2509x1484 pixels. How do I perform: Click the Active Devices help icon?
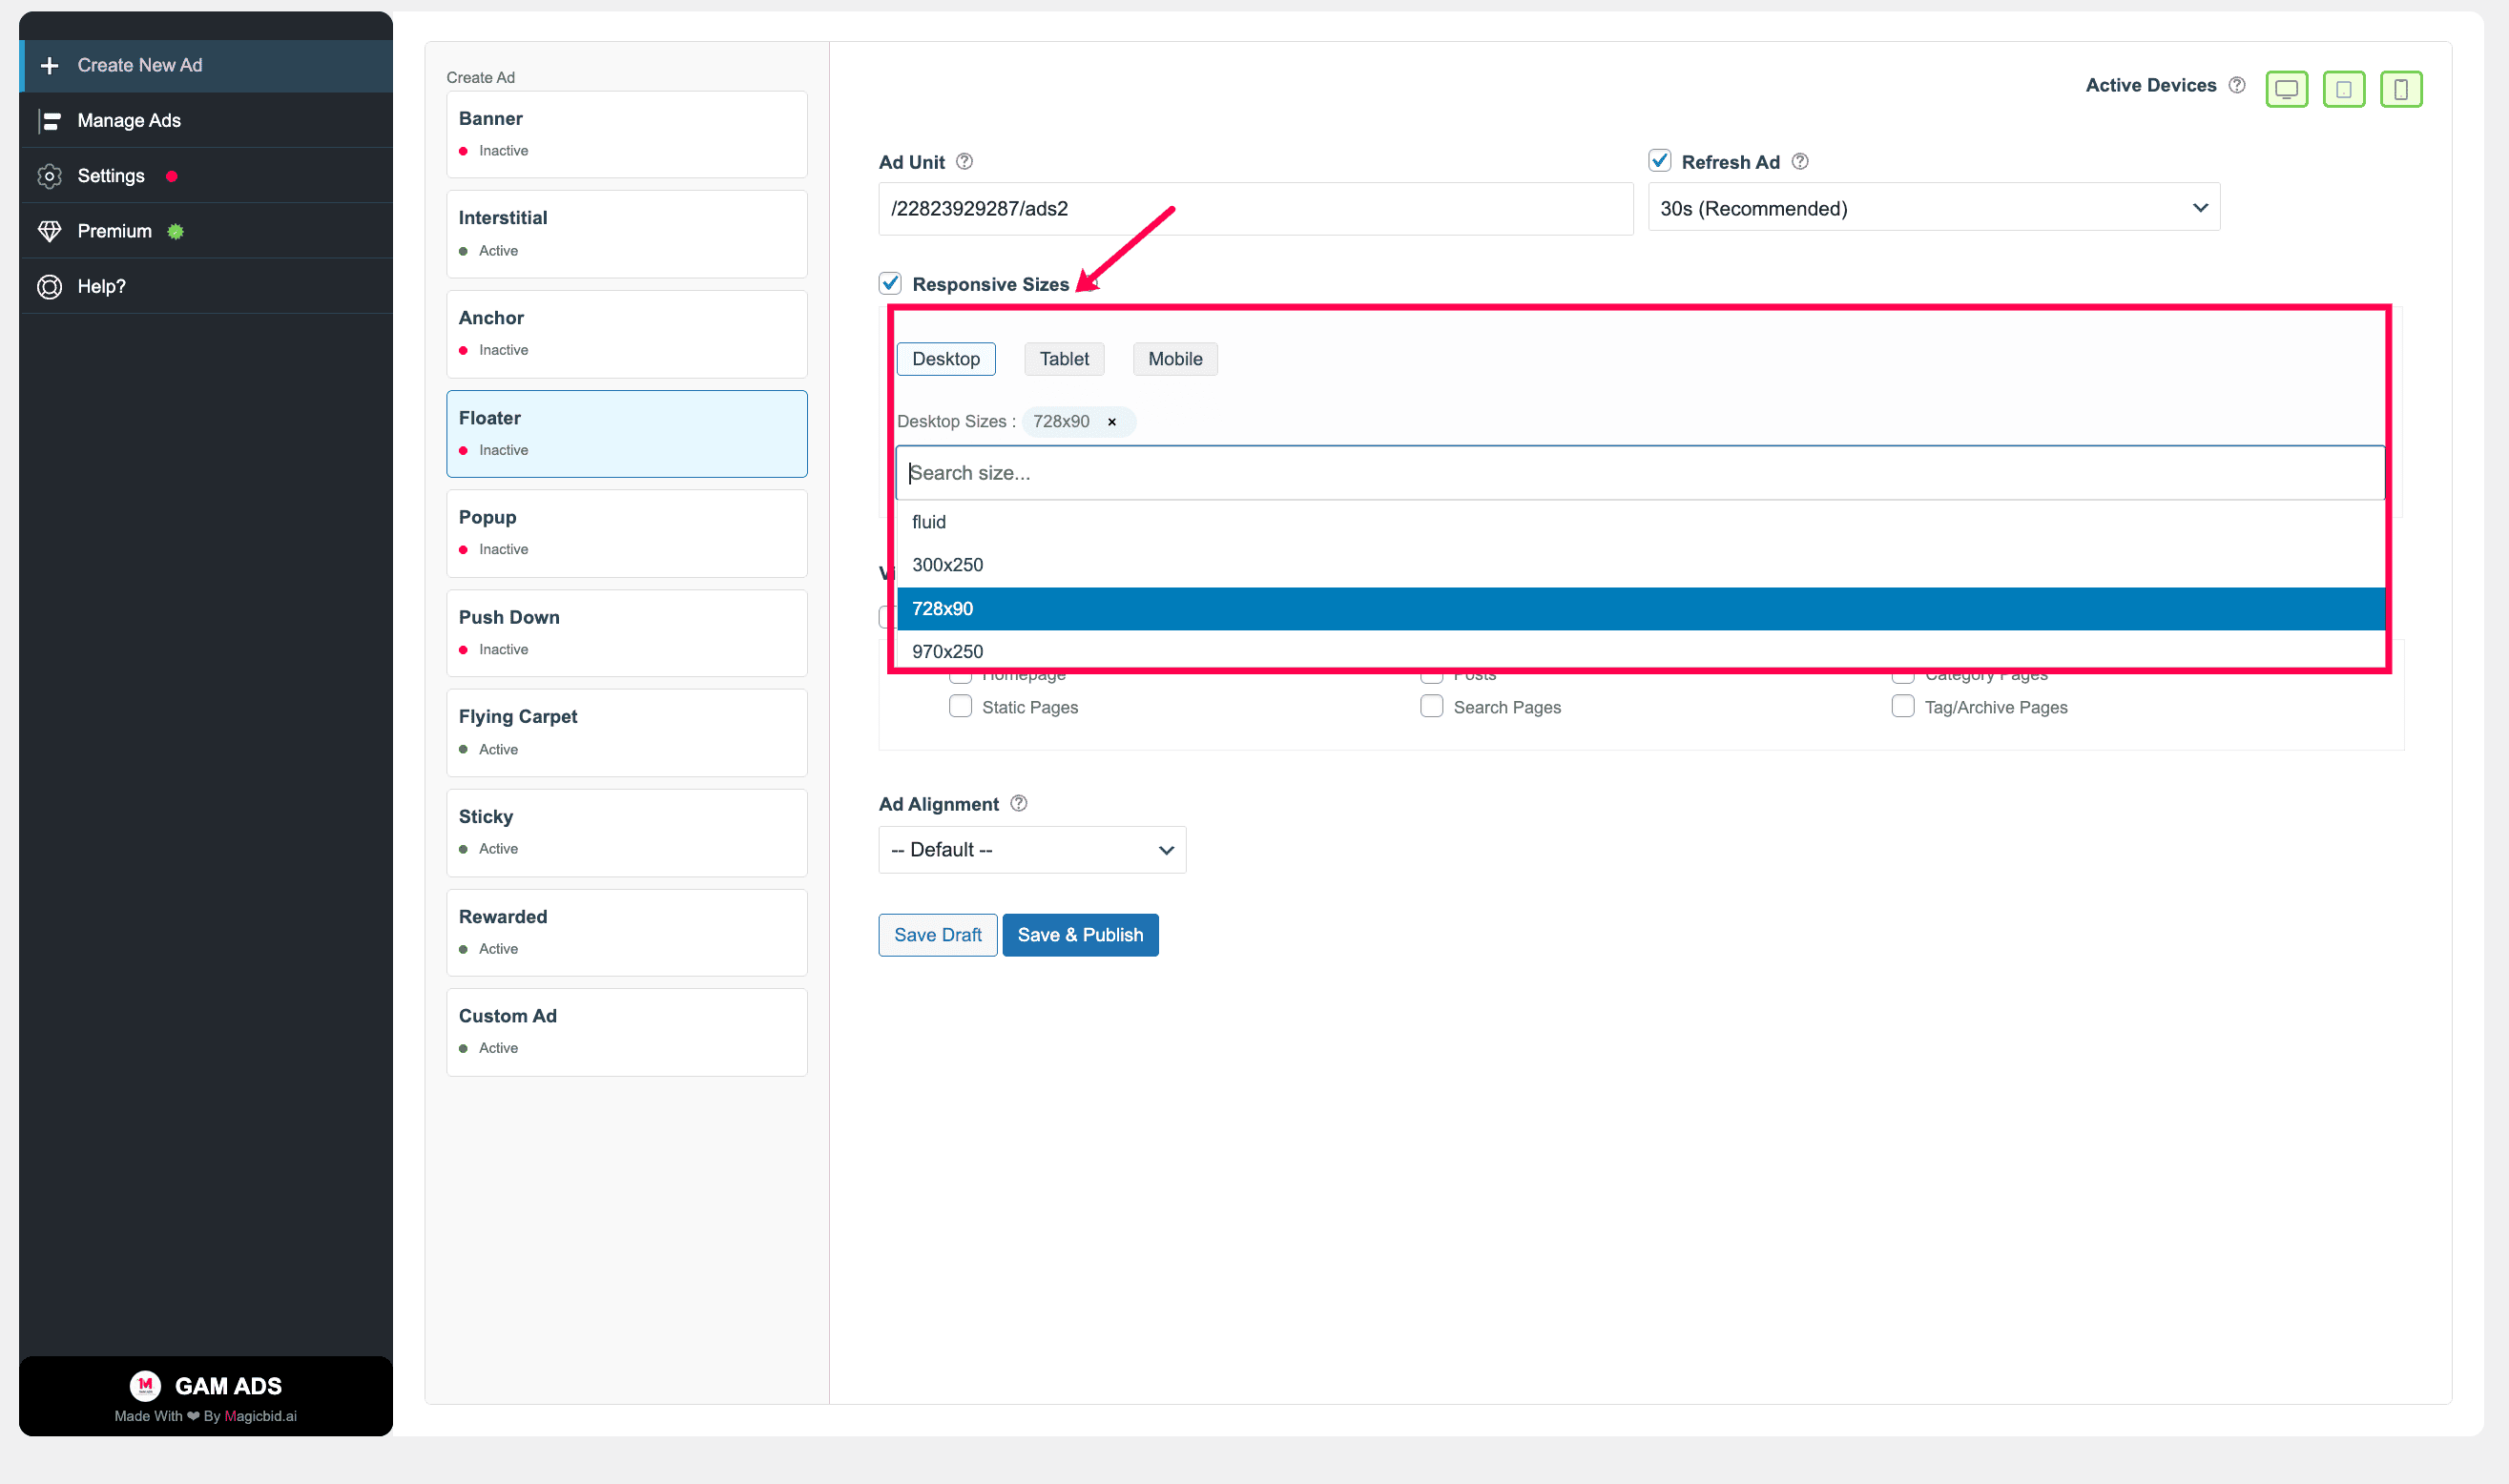coord(2236,85)
